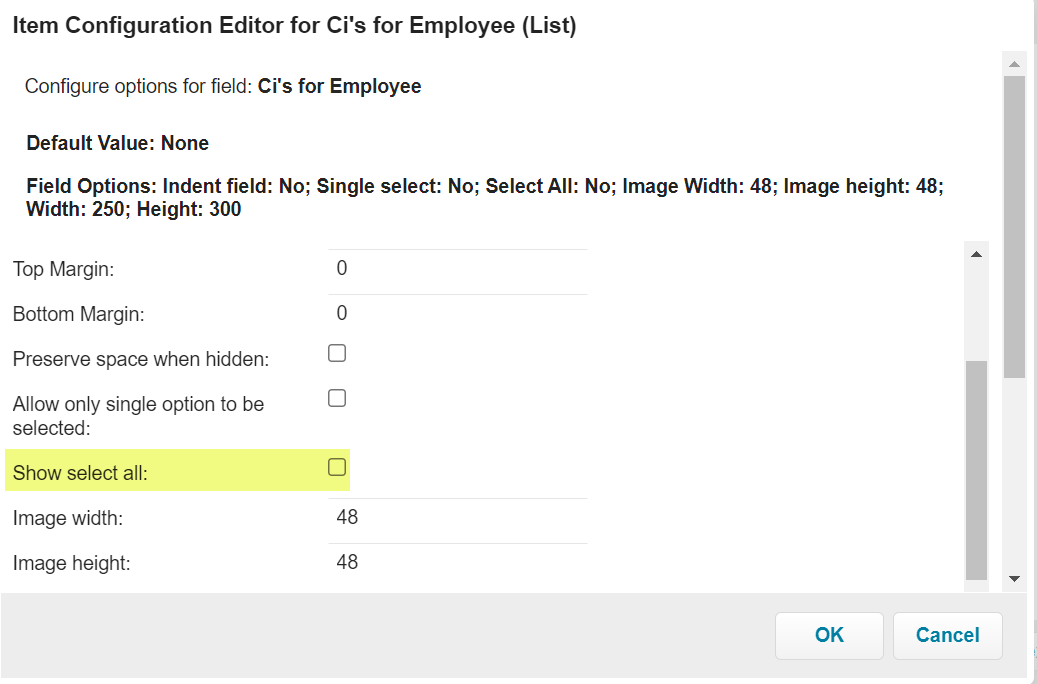The width and height of the screenshot is (1037, 684).
Task: Click the Item Configuration Editor title
Action: point(294,27)
